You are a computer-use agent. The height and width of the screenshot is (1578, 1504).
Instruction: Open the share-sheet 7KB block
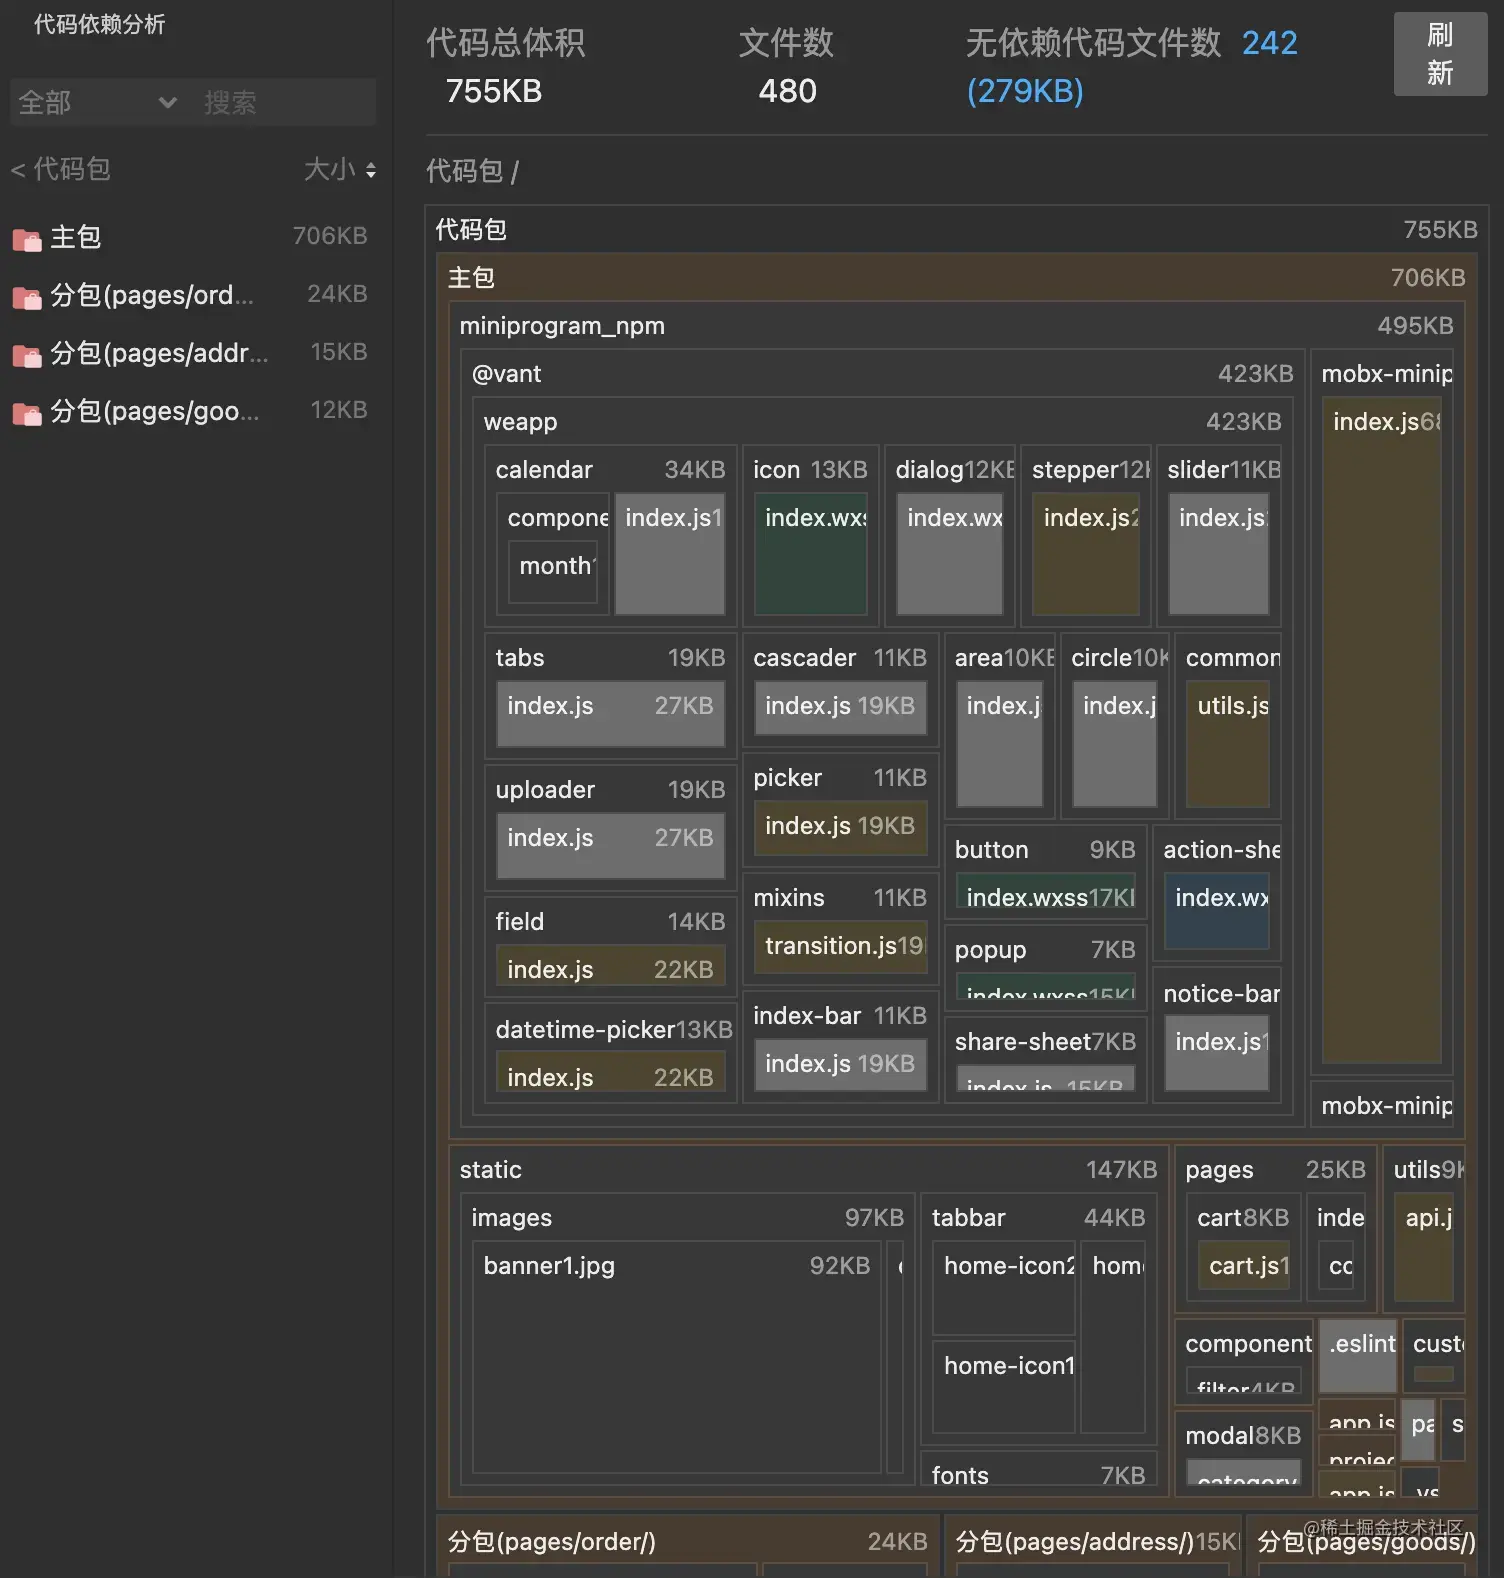[1045, 1042]
